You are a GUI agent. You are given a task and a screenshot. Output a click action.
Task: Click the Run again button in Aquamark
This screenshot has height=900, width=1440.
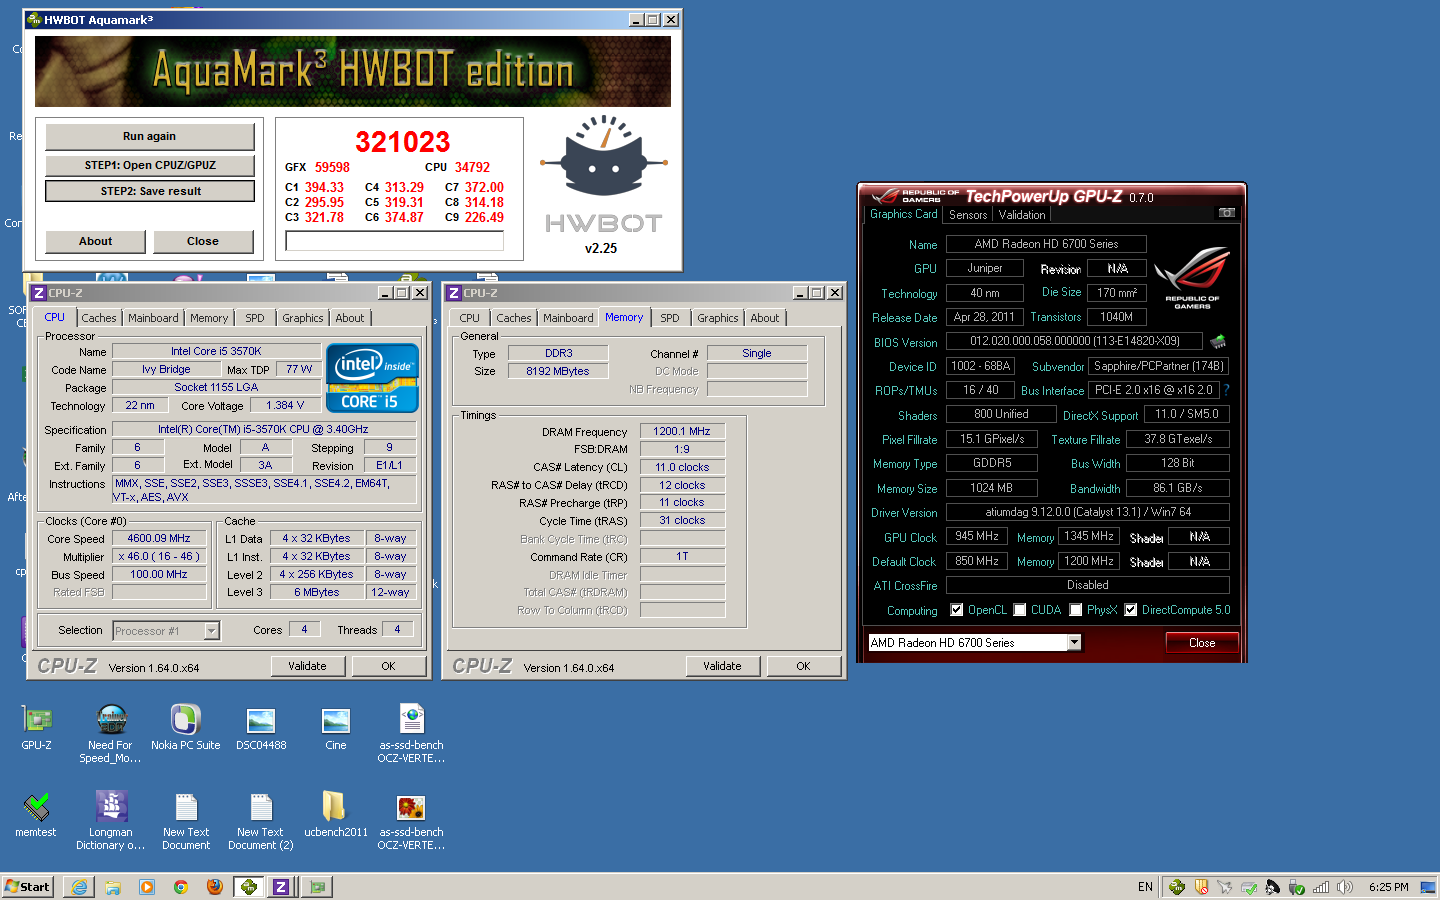coord(150,137)
